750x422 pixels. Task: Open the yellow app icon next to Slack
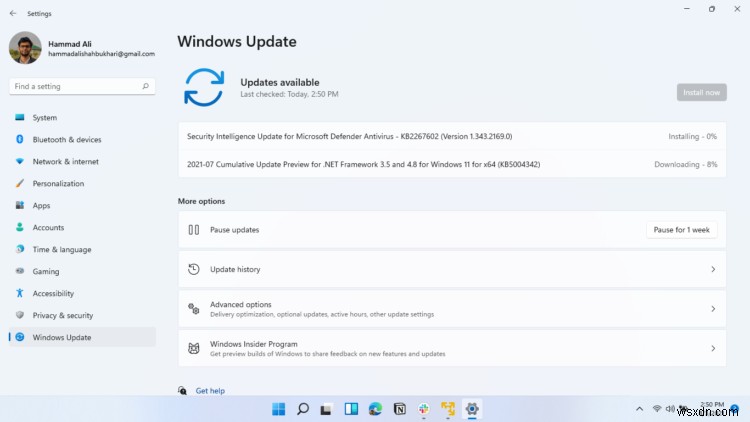point(448,409)
